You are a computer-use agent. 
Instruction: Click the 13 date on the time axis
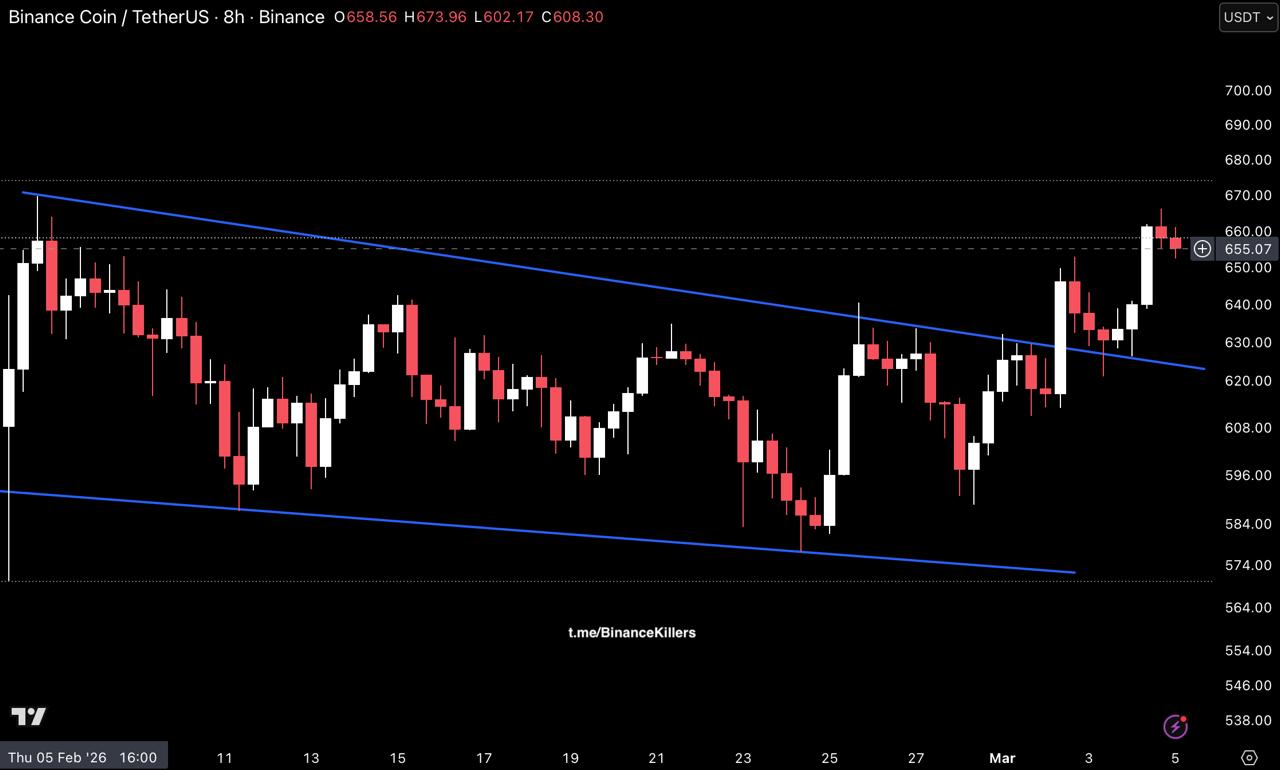[311, 758]
